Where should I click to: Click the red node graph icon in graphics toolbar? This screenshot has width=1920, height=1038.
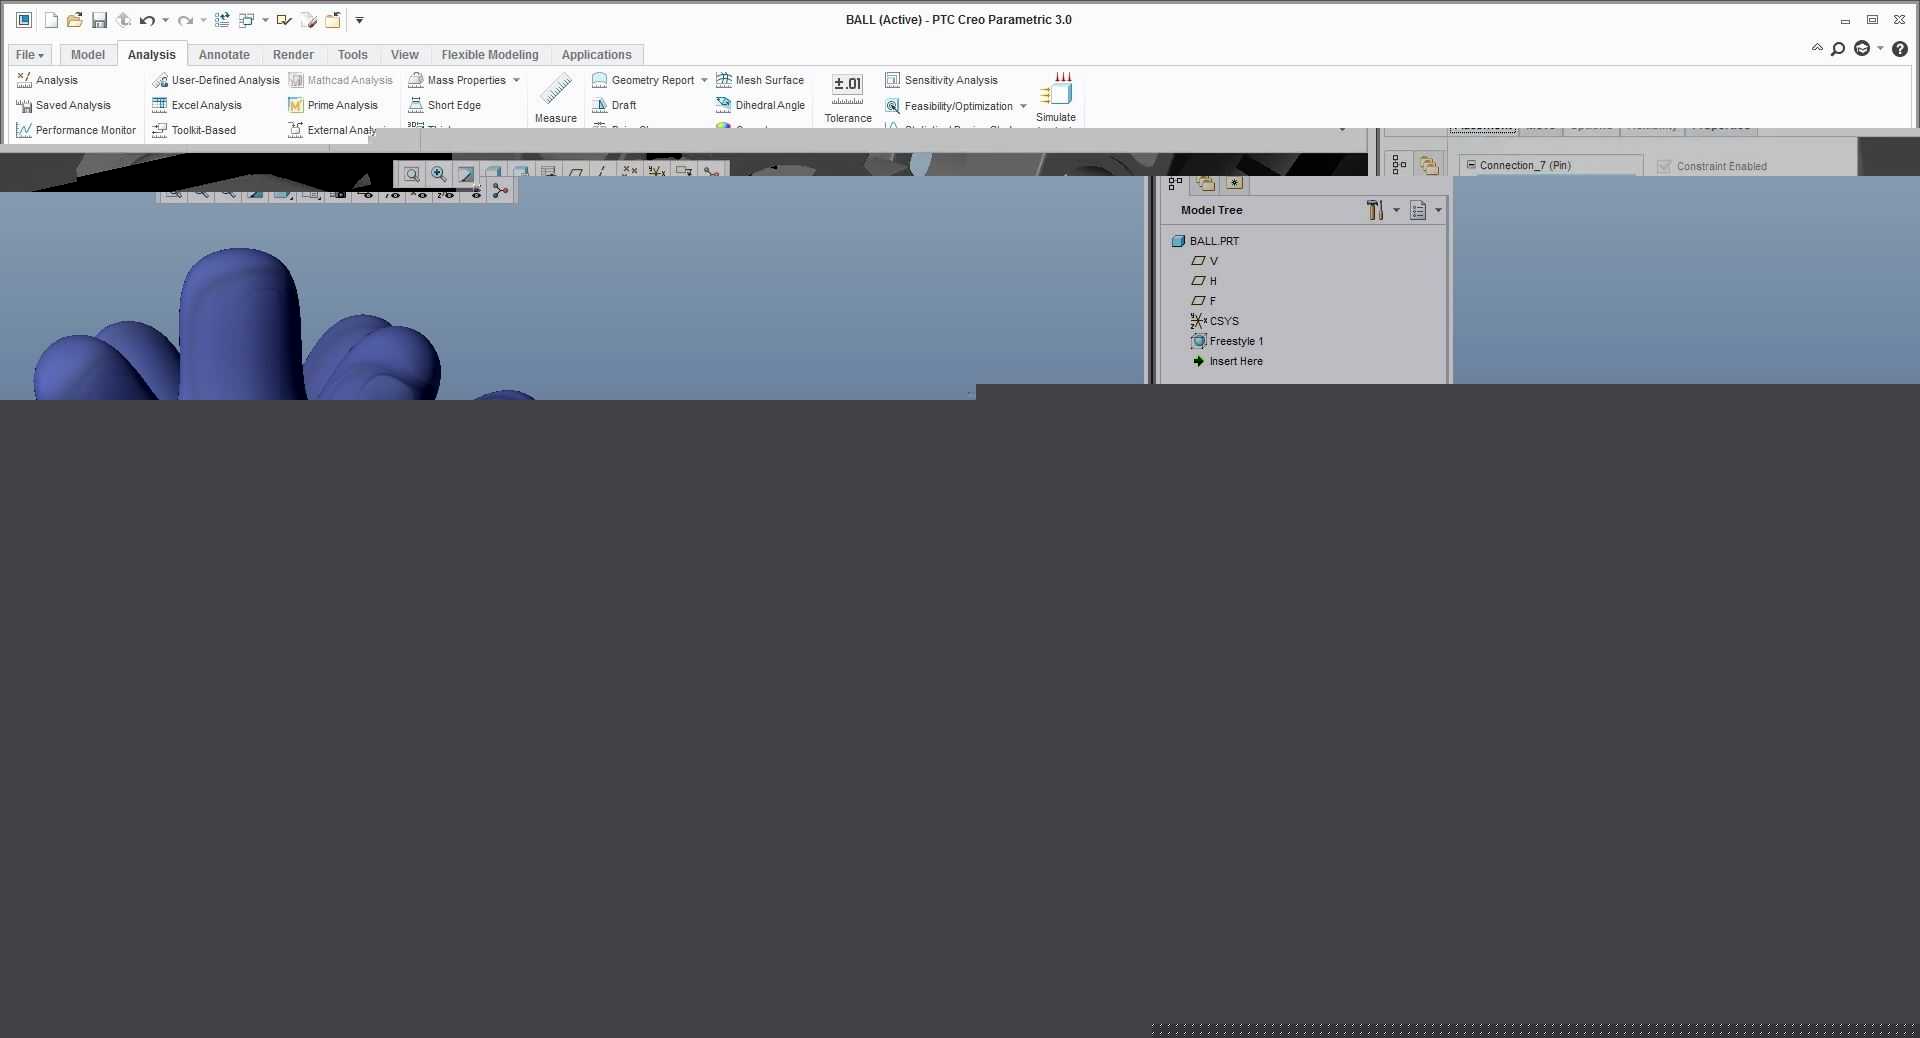click(501, 191)
